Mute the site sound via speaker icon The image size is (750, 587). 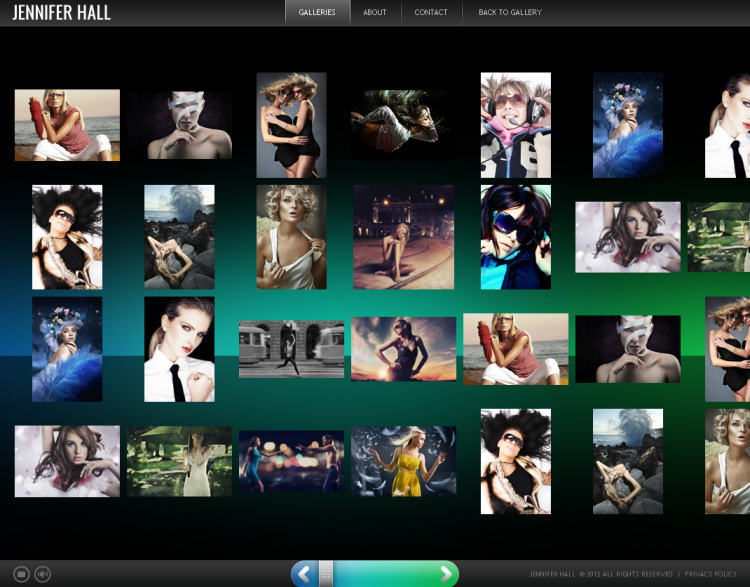tap(43, 574)
